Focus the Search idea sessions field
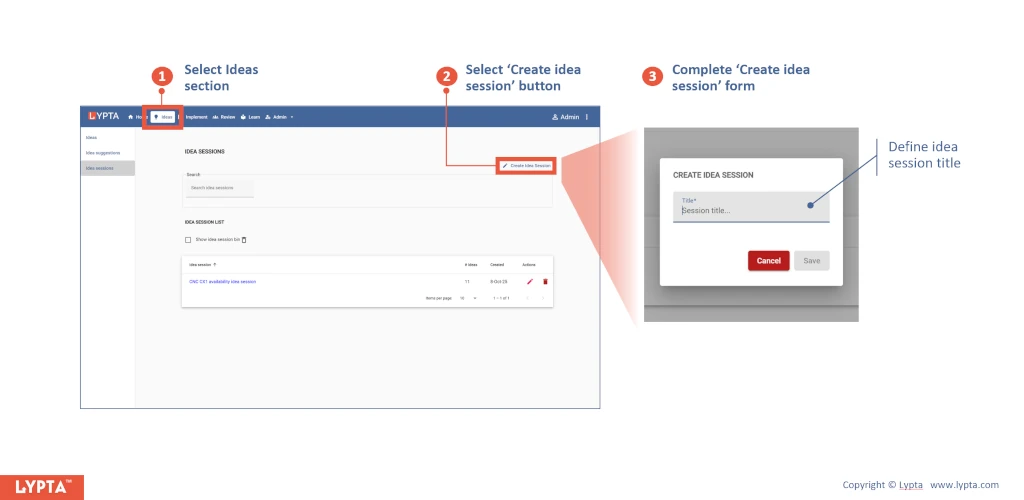 pos(220,188)
